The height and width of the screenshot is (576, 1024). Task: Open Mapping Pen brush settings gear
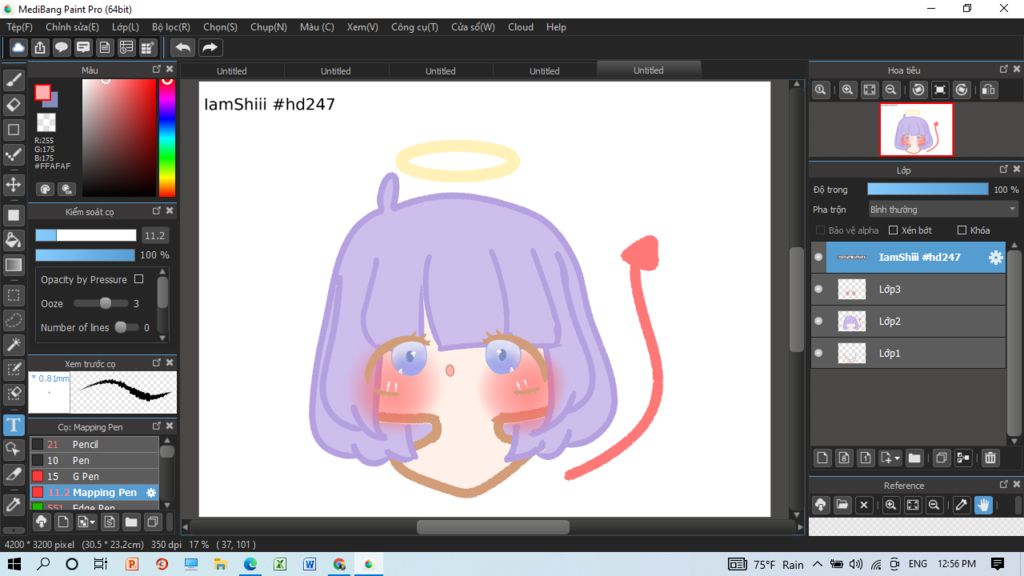(x=151, y=492)
